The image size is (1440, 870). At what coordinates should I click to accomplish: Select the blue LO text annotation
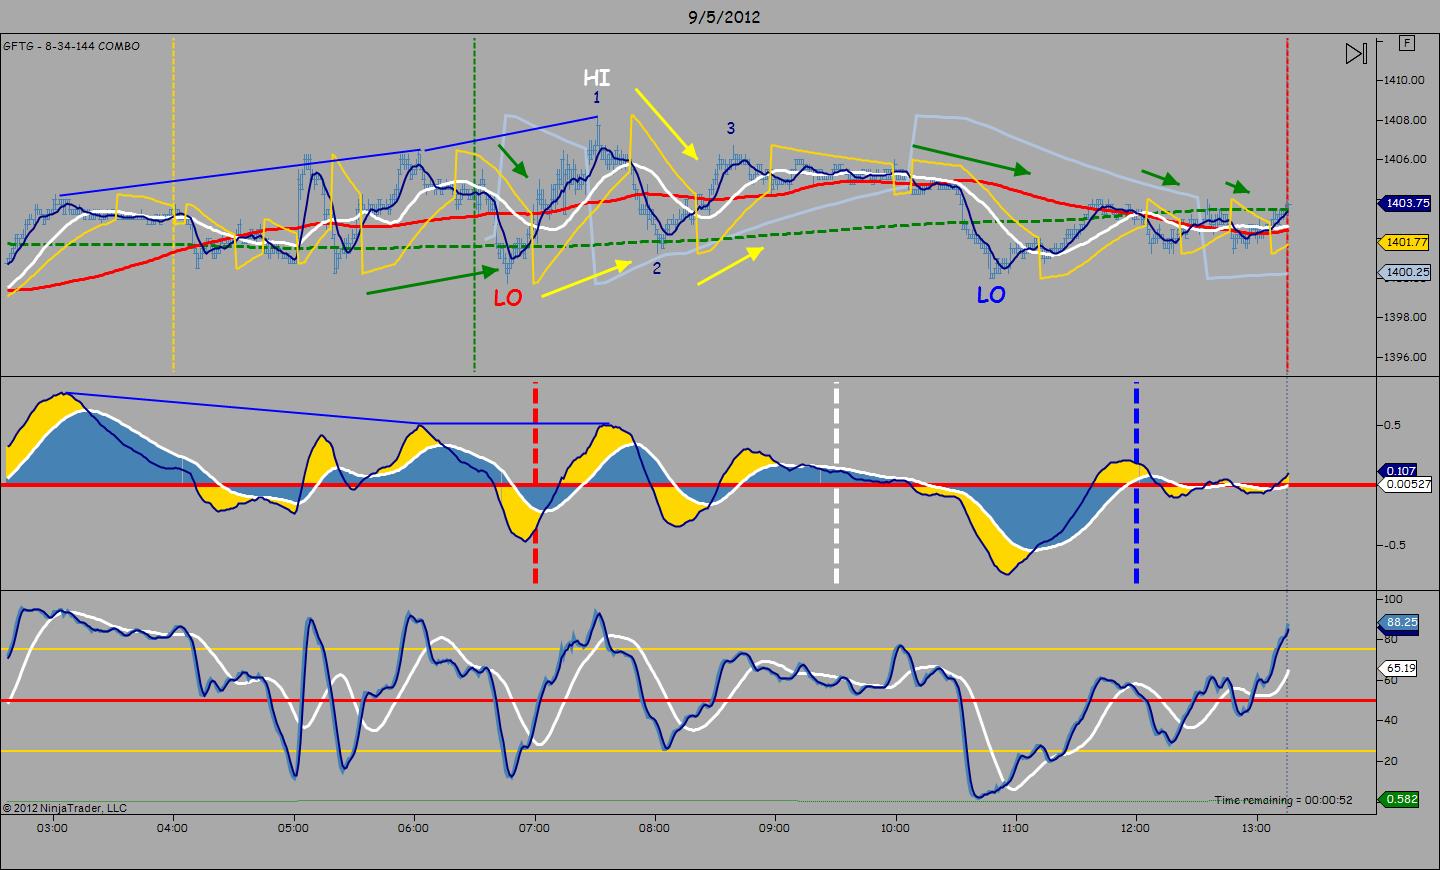[991, 295]
